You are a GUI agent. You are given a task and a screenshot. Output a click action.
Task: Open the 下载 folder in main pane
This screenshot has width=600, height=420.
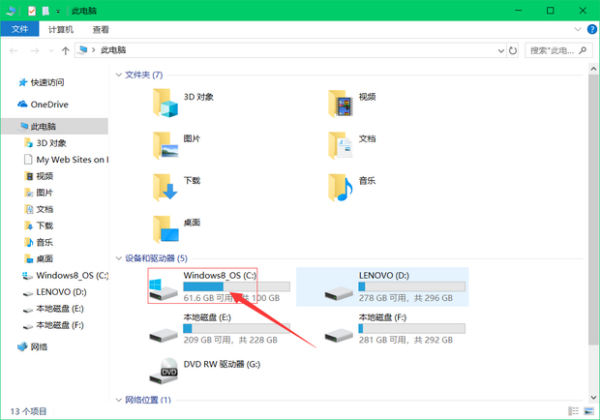165,185
